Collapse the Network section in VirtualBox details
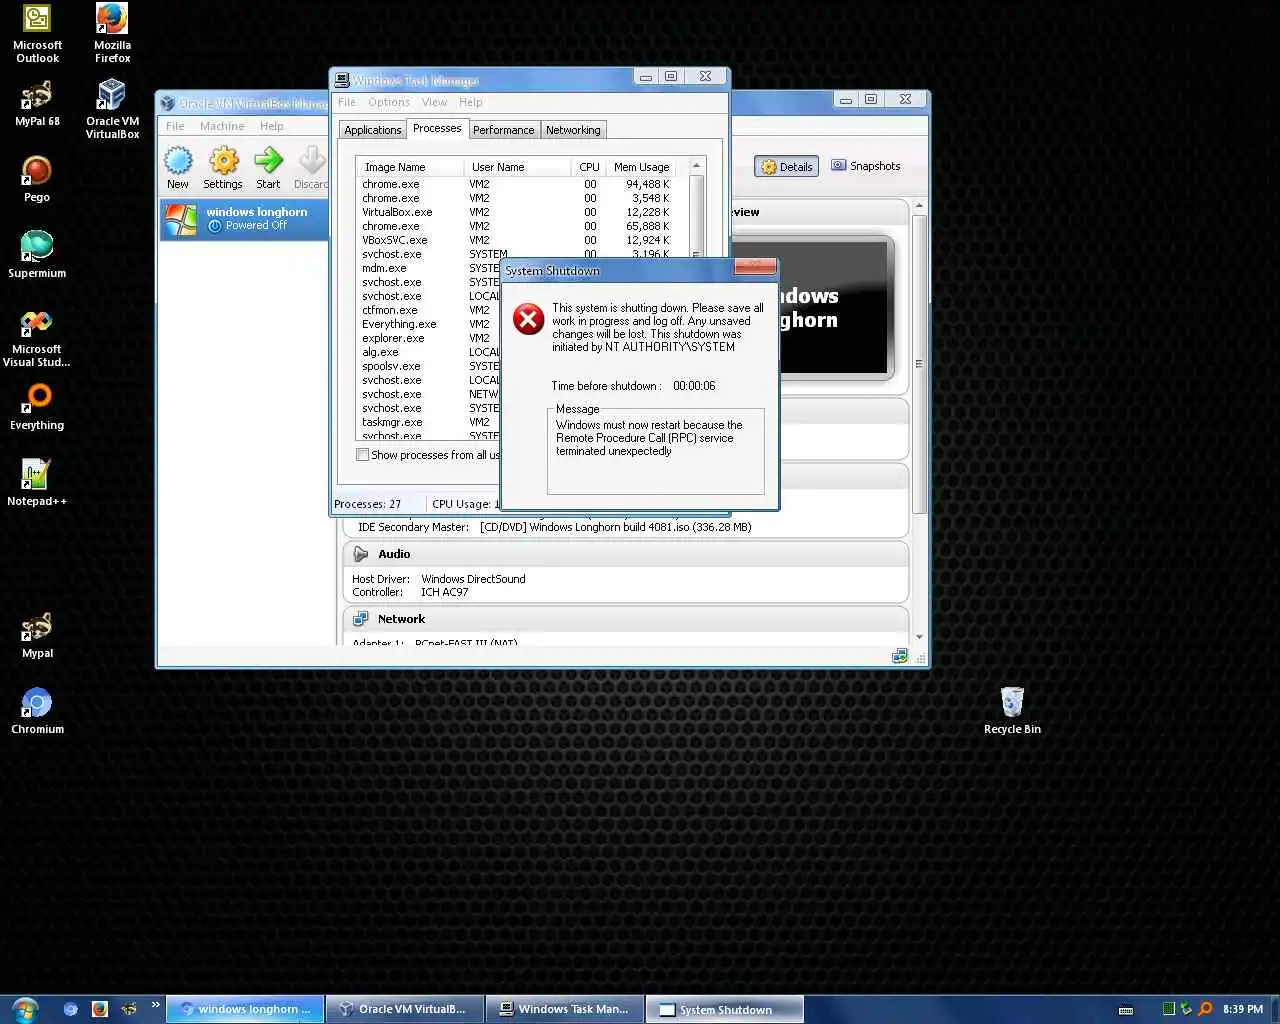The width and height of the screenshot is (1280, 1024). (360, 619)
